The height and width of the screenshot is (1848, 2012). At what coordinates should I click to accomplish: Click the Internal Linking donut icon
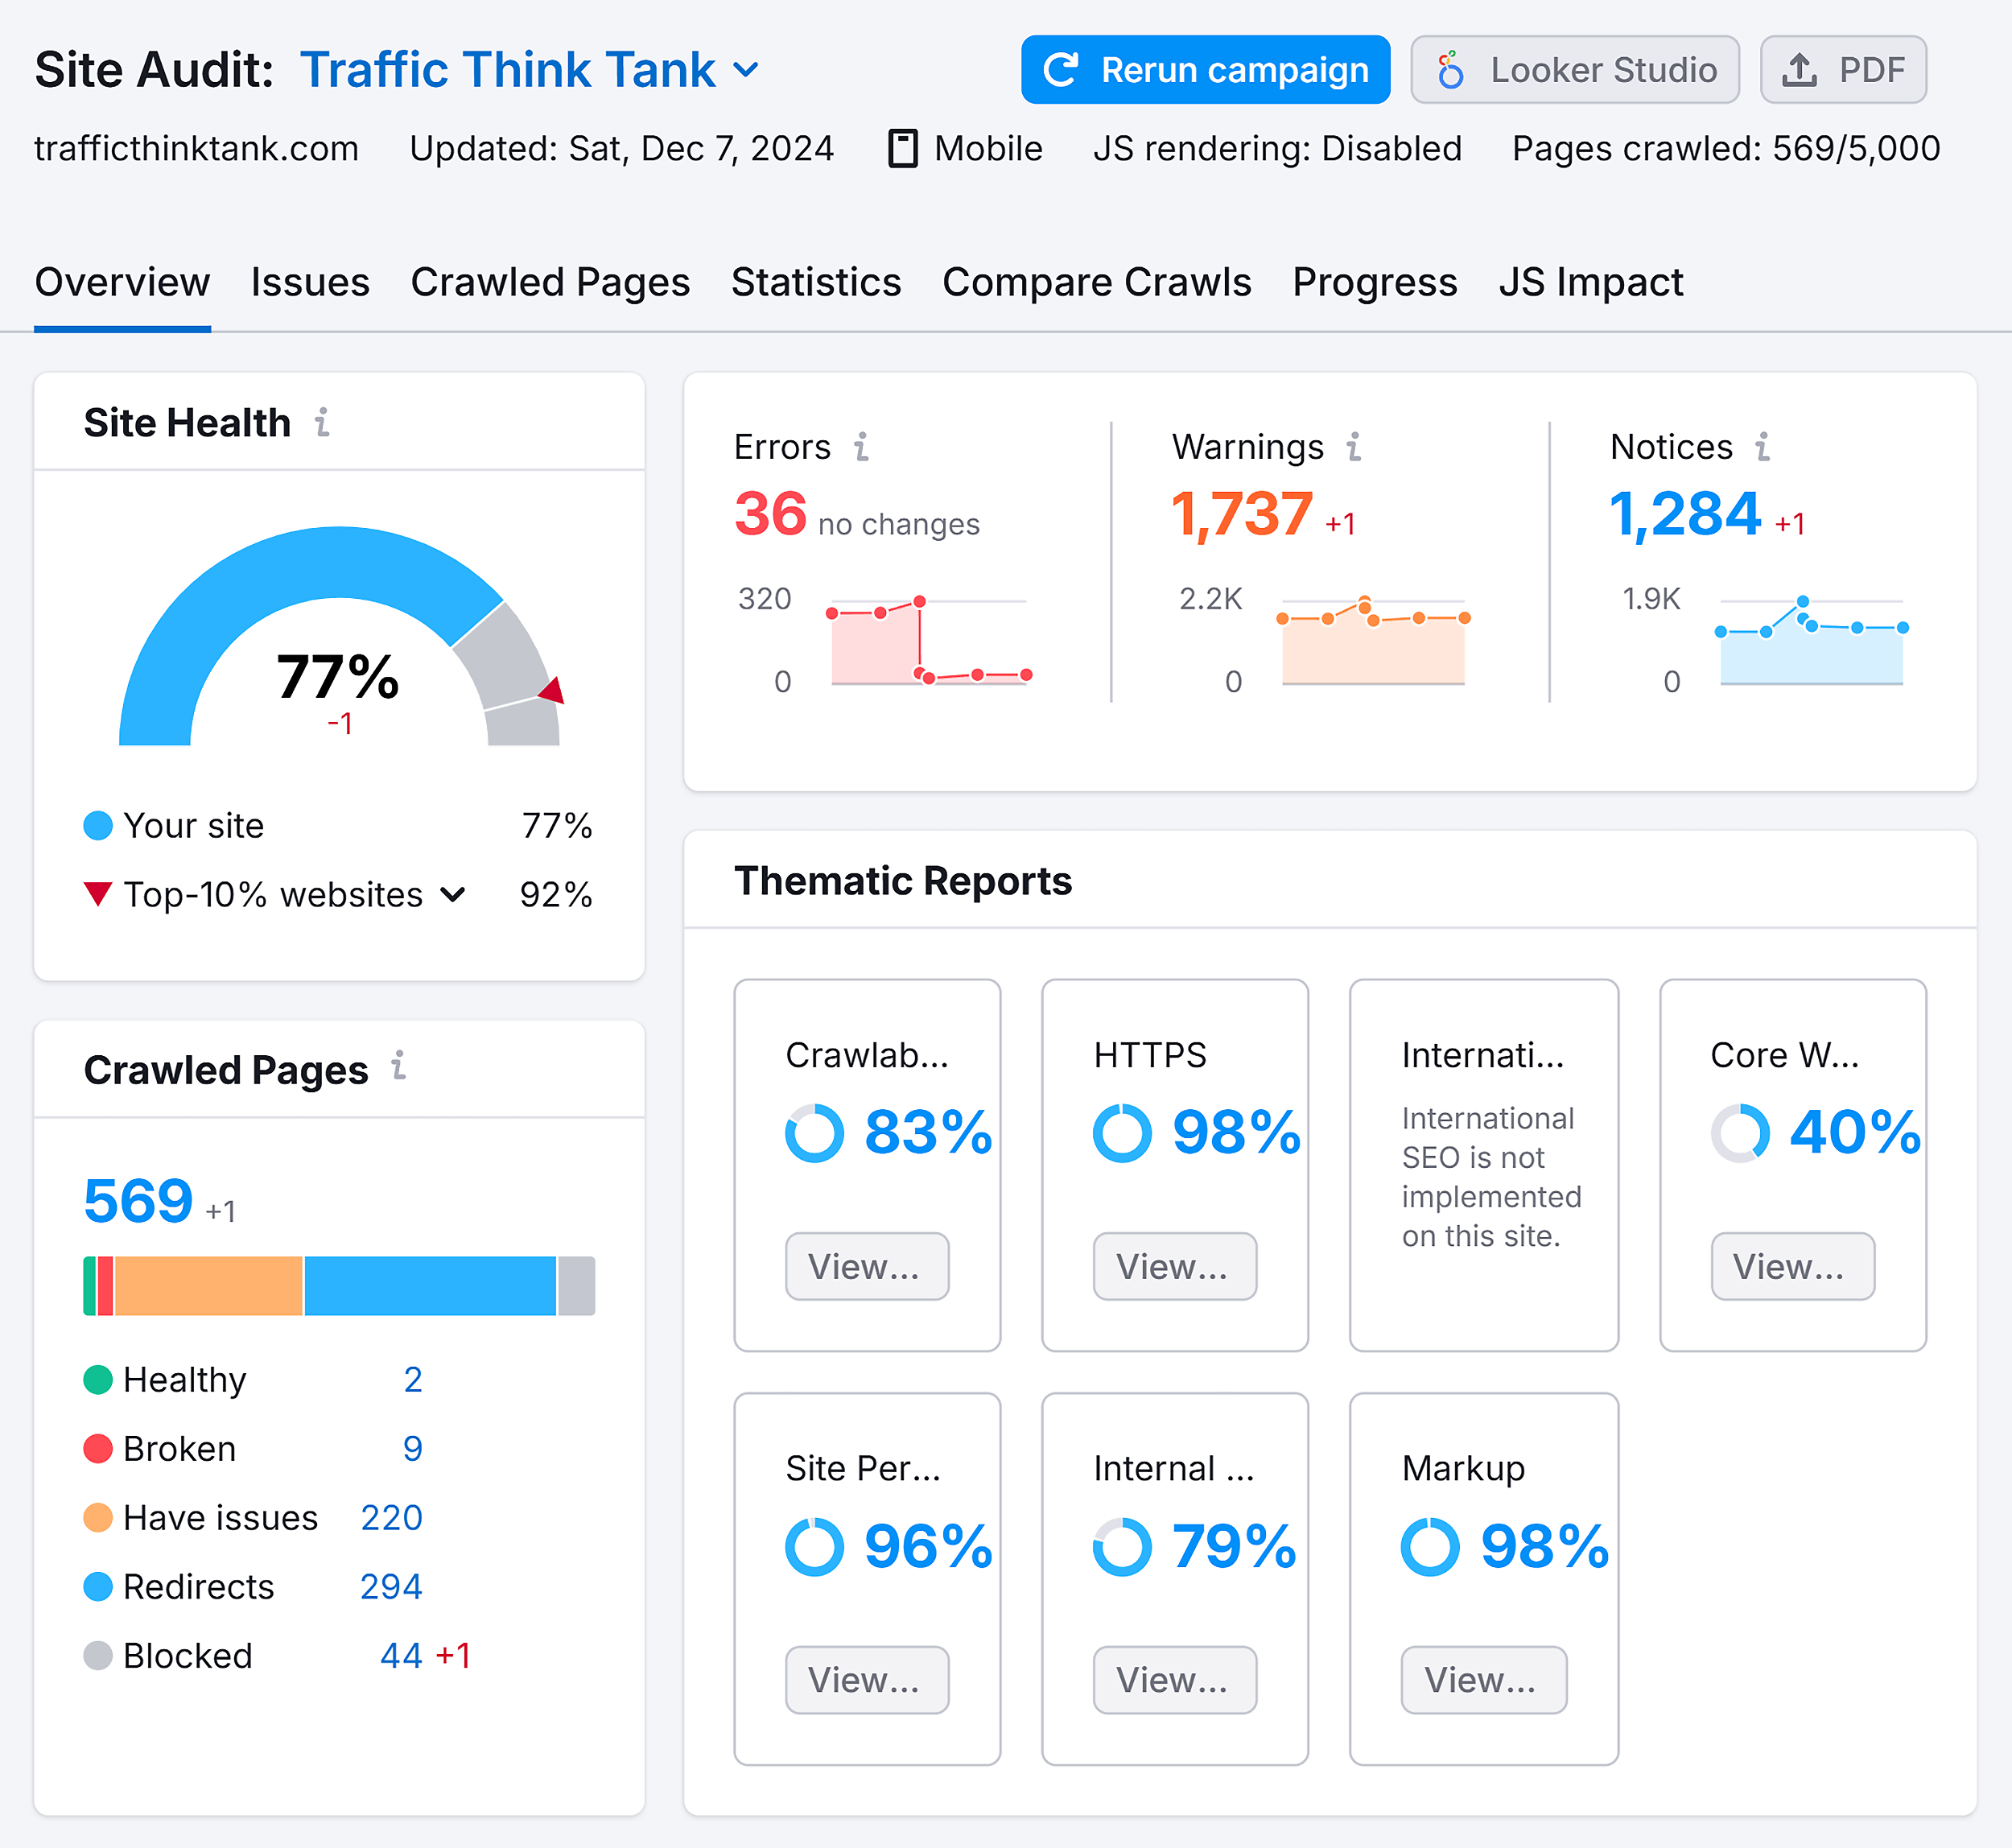1122,1547
